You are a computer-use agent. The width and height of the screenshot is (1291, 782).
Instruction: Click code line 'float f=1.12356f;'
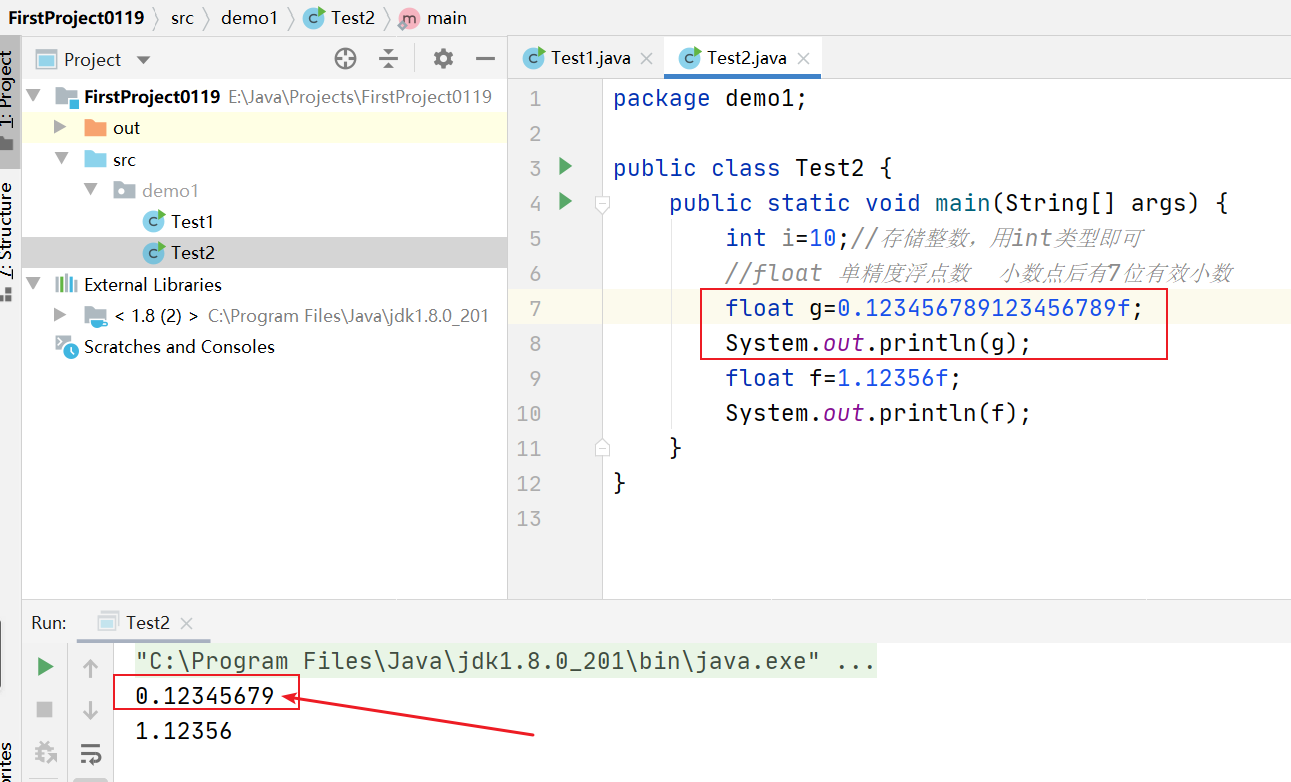click(843, 378)
